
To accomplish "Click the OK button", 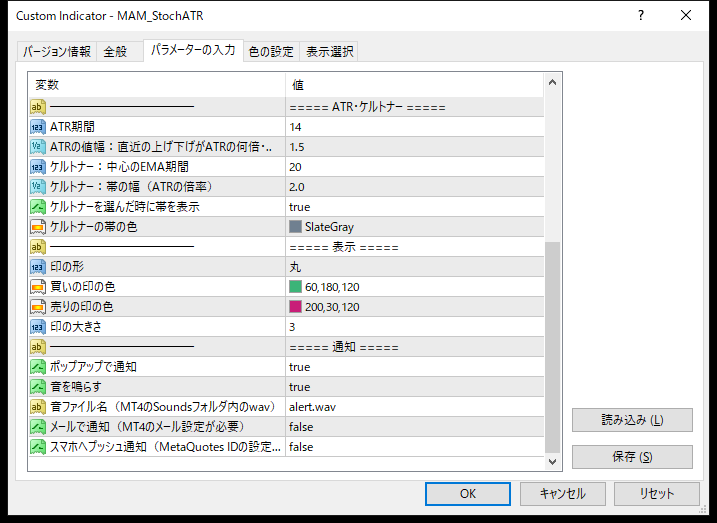I will (x=468, y=494).
